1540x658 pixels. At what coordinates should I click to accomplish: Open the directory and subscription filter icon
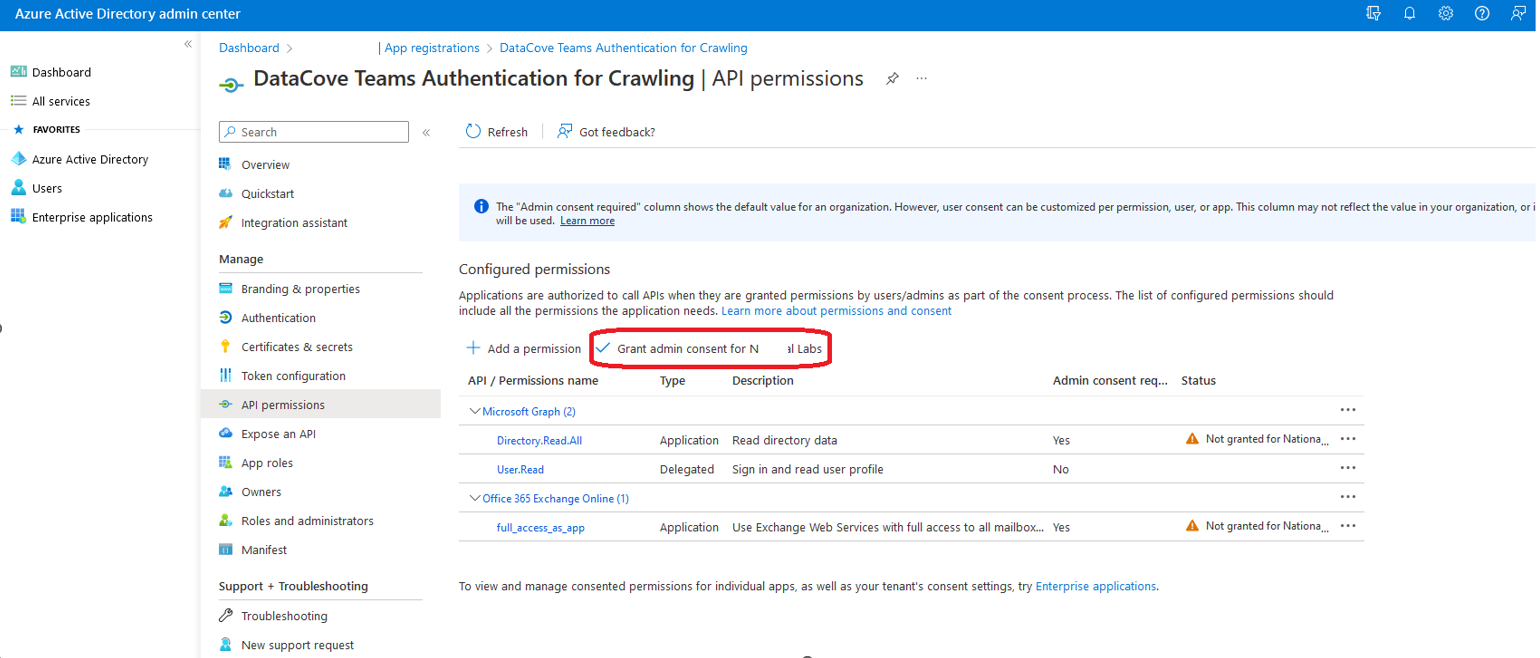pyautogui.click(x=1373, y=14)
